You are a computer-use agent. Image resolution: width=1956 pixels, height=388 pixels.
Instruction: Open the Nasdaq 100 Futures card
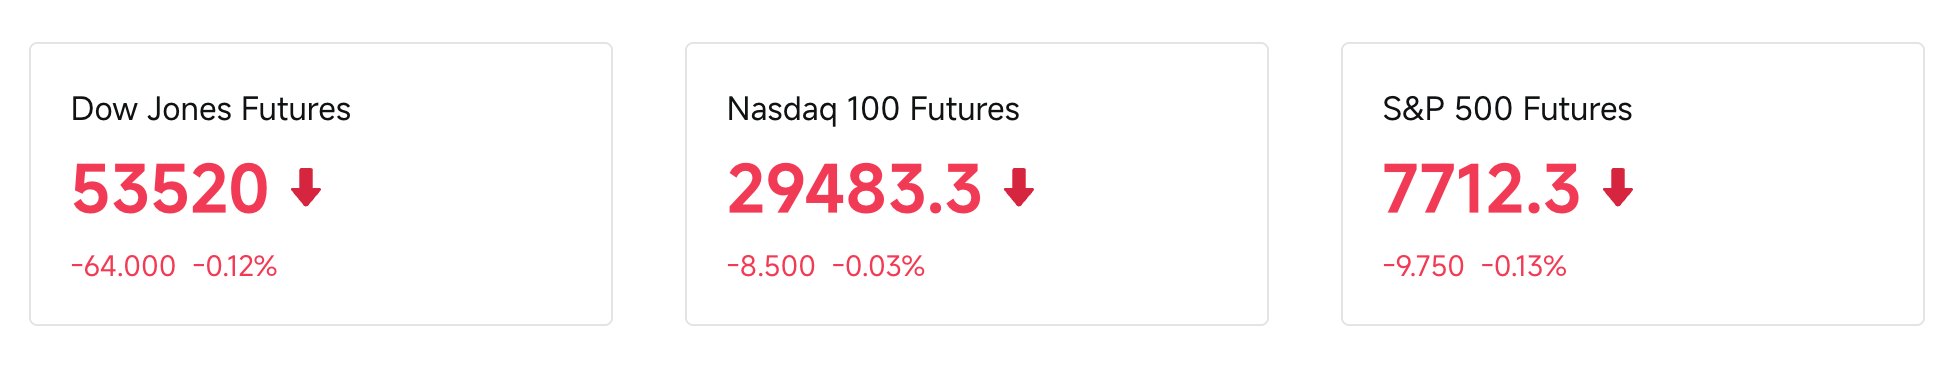coord(977,184)
